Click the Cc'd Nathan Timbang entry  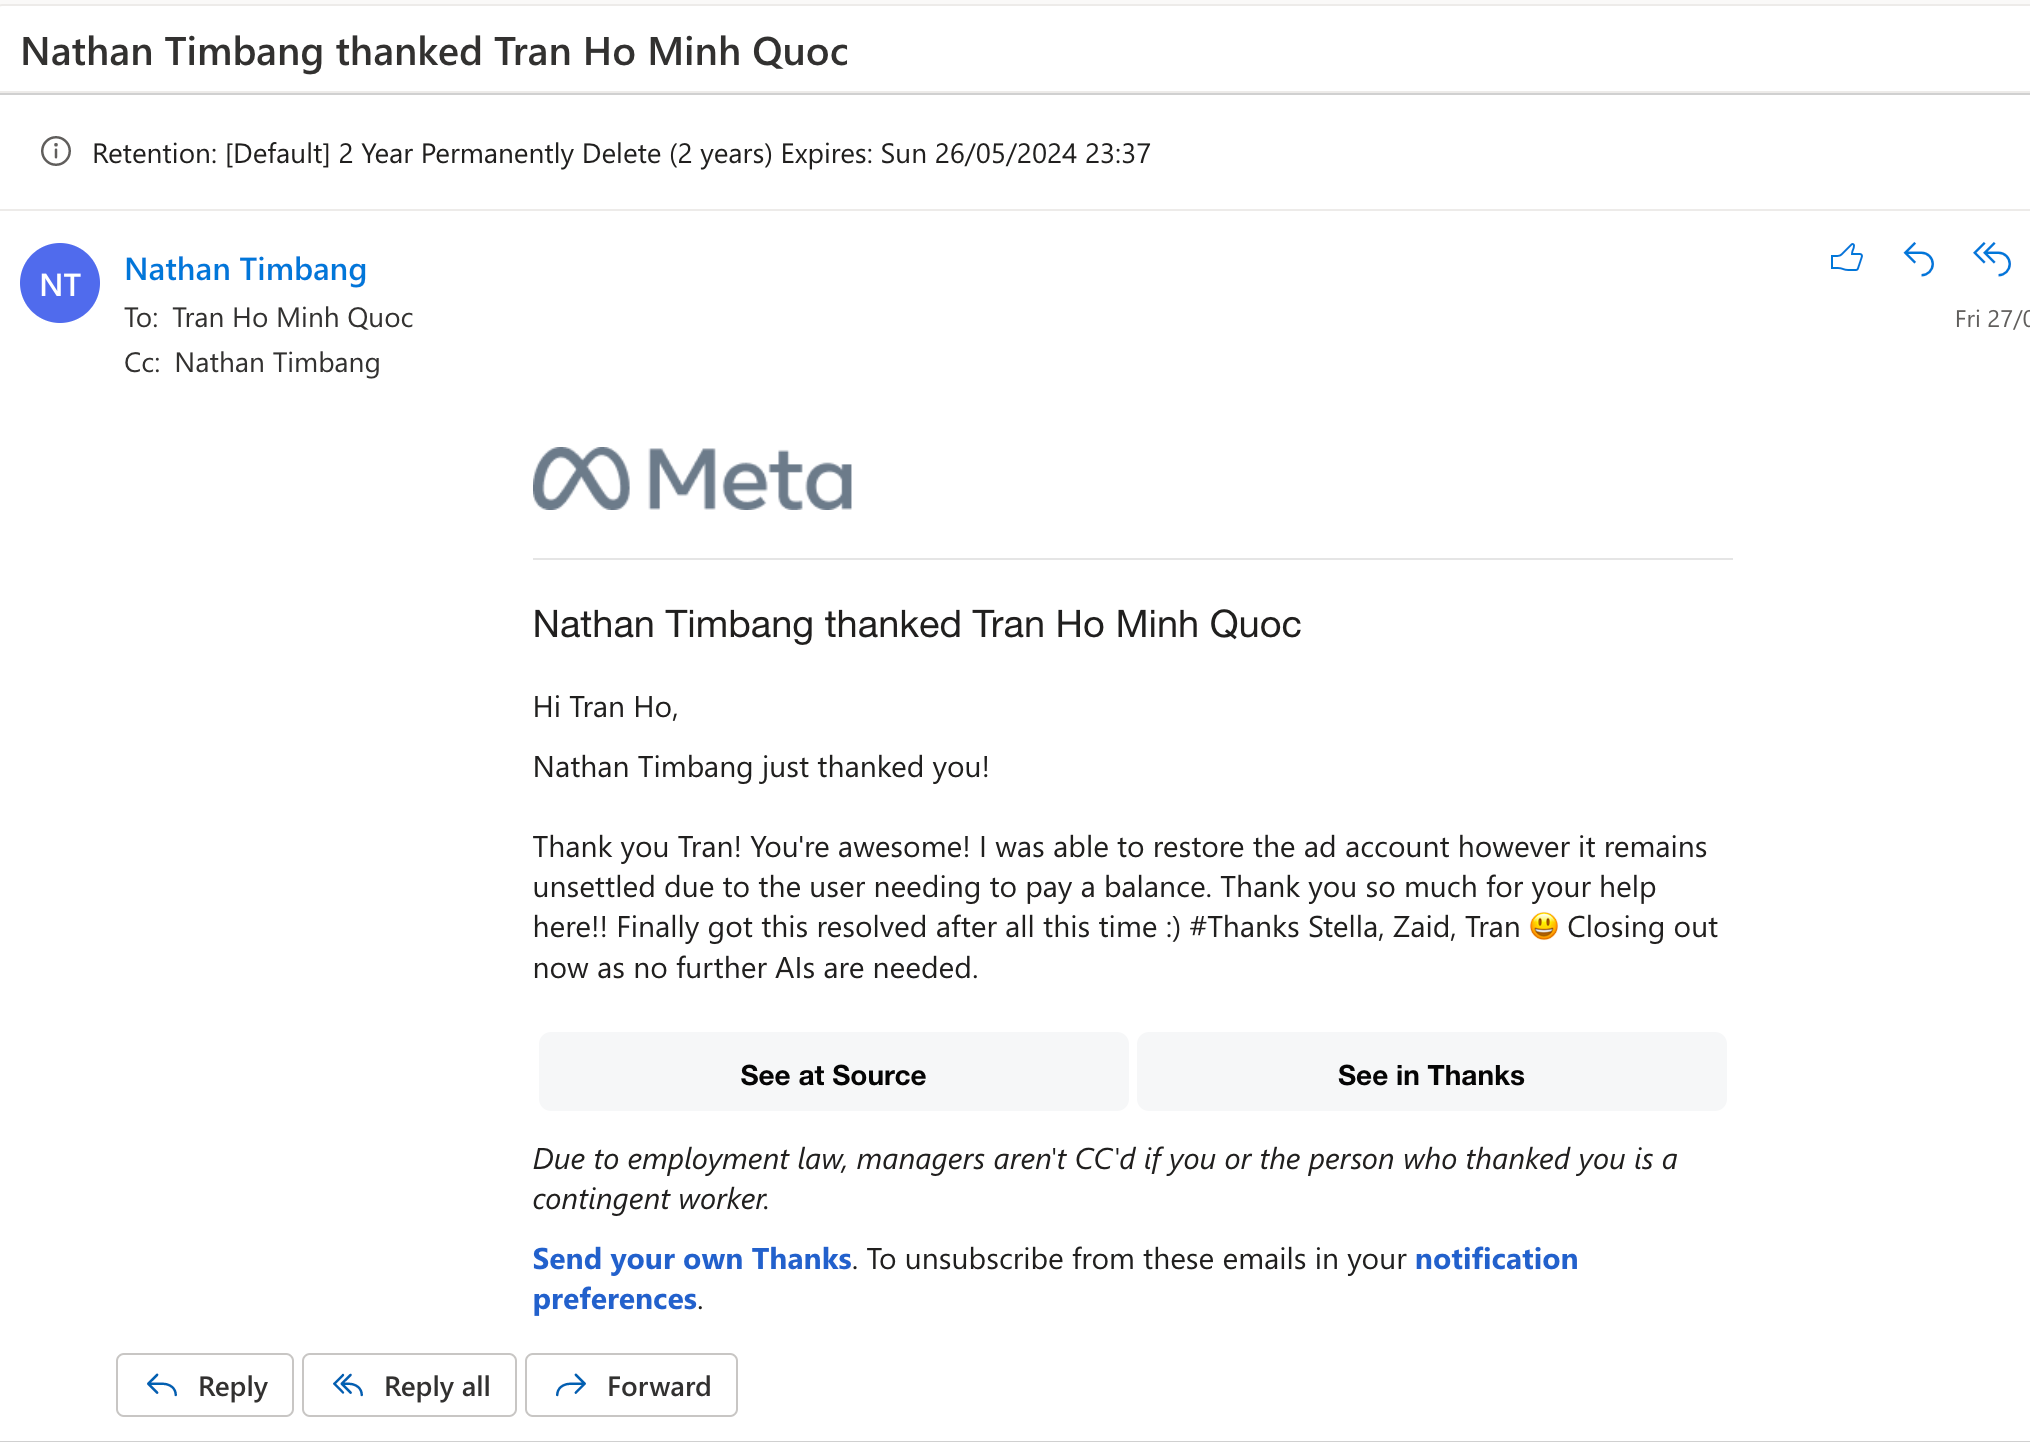point(277,362)
